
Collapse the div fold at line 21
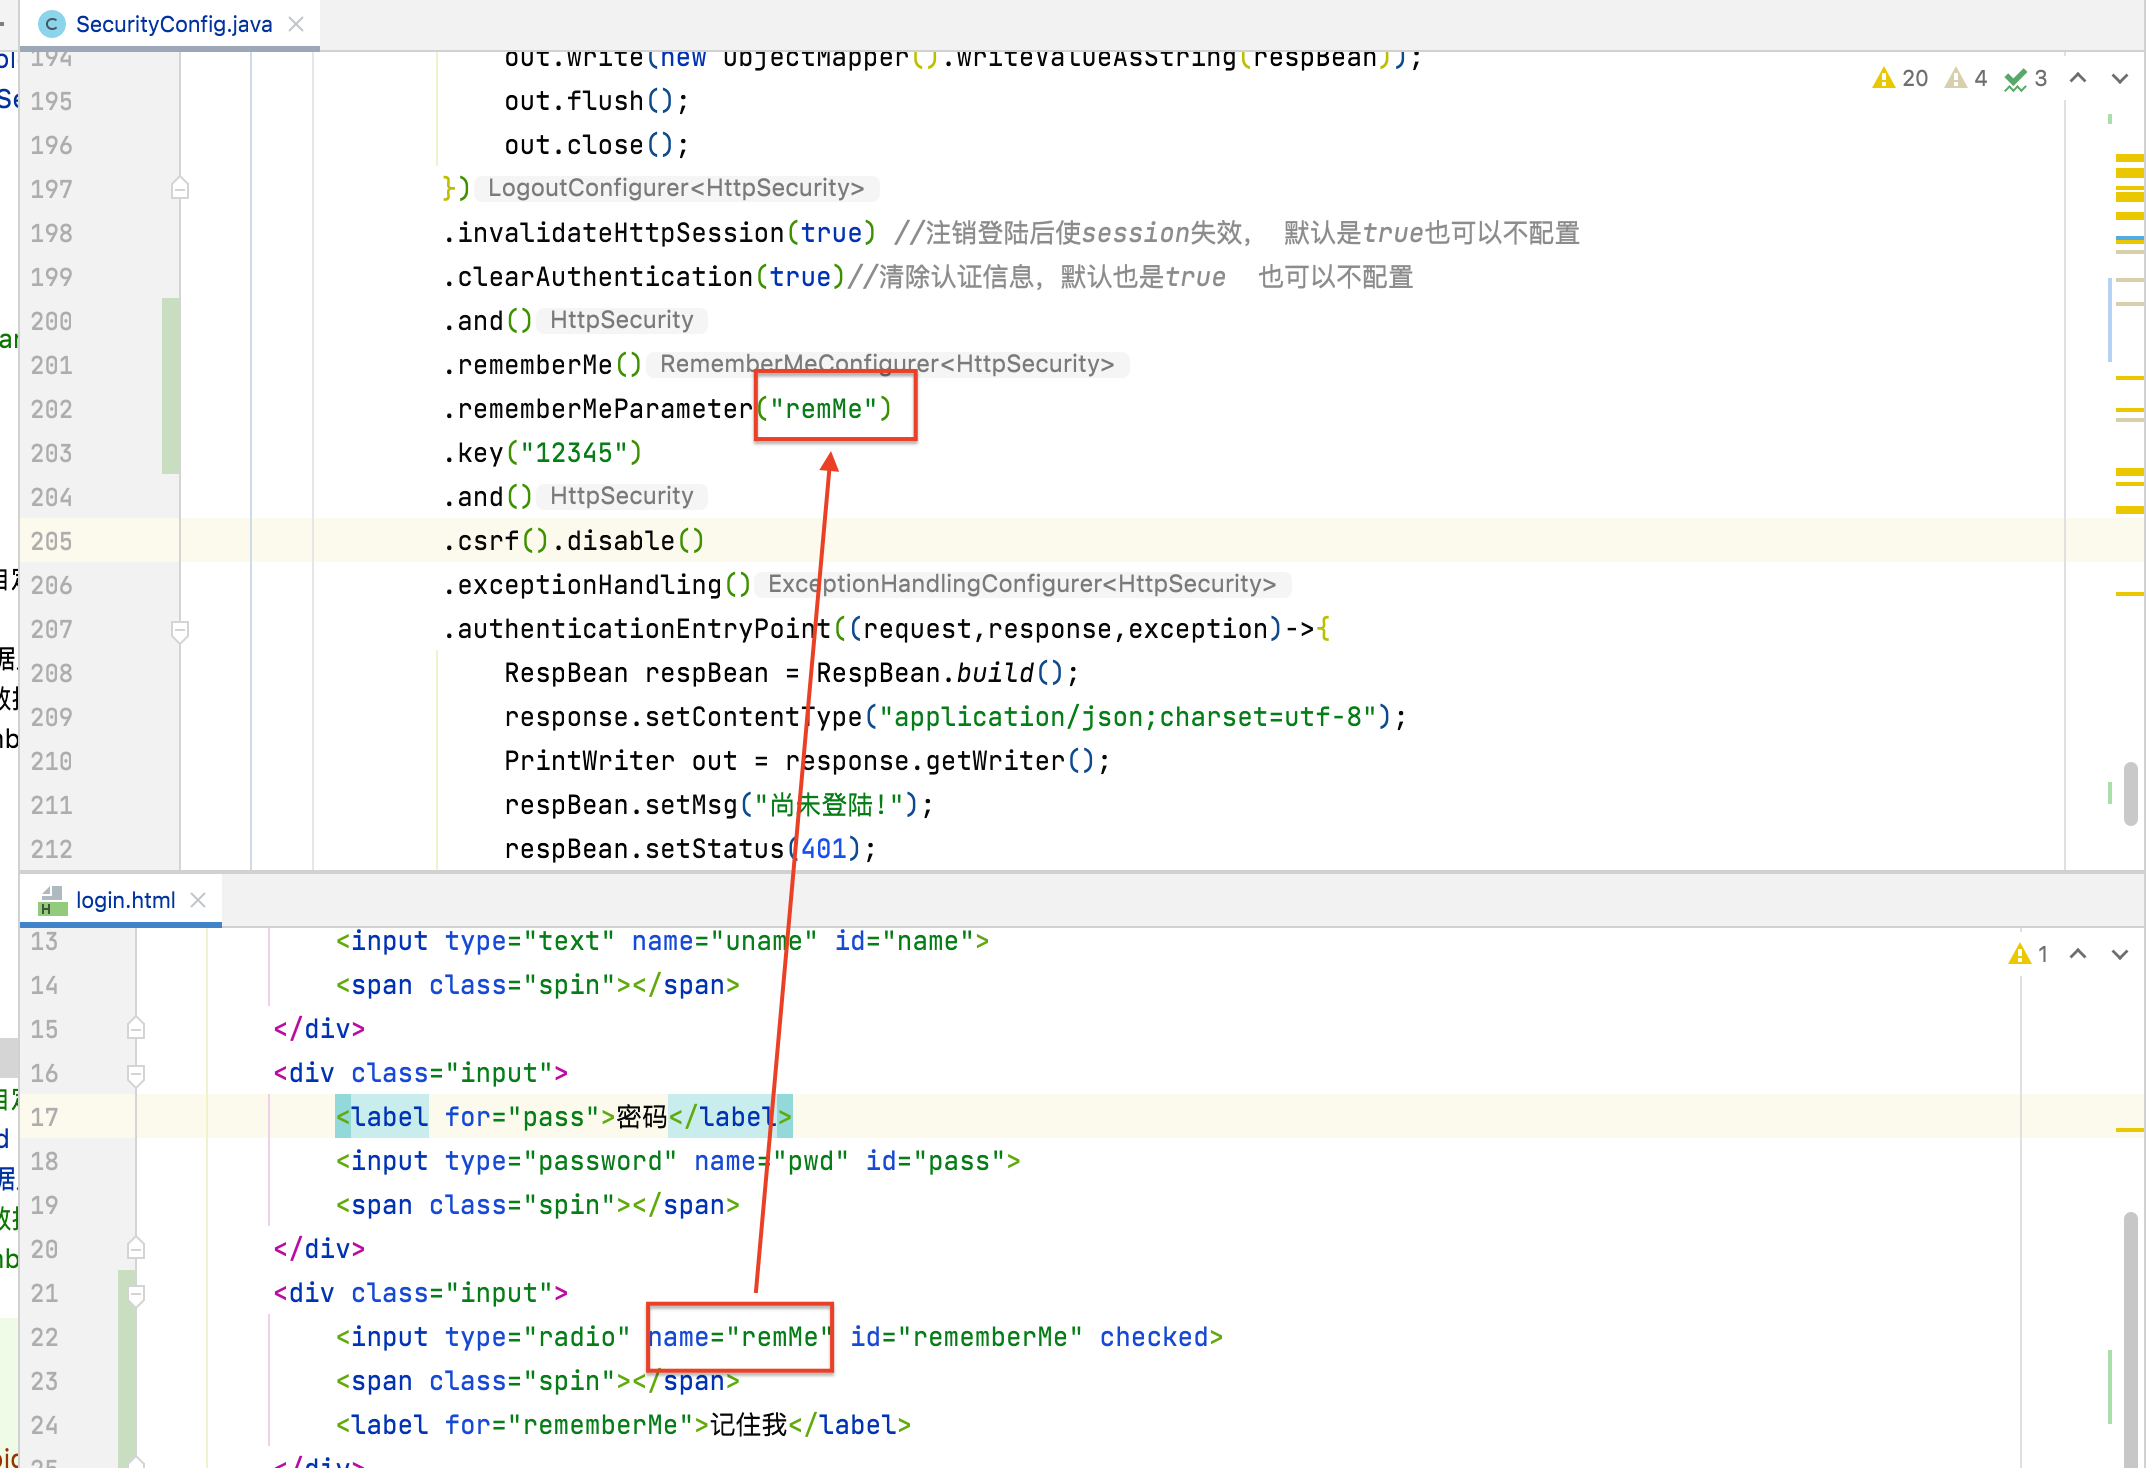pyautogui.click(x=136, y=1294)
